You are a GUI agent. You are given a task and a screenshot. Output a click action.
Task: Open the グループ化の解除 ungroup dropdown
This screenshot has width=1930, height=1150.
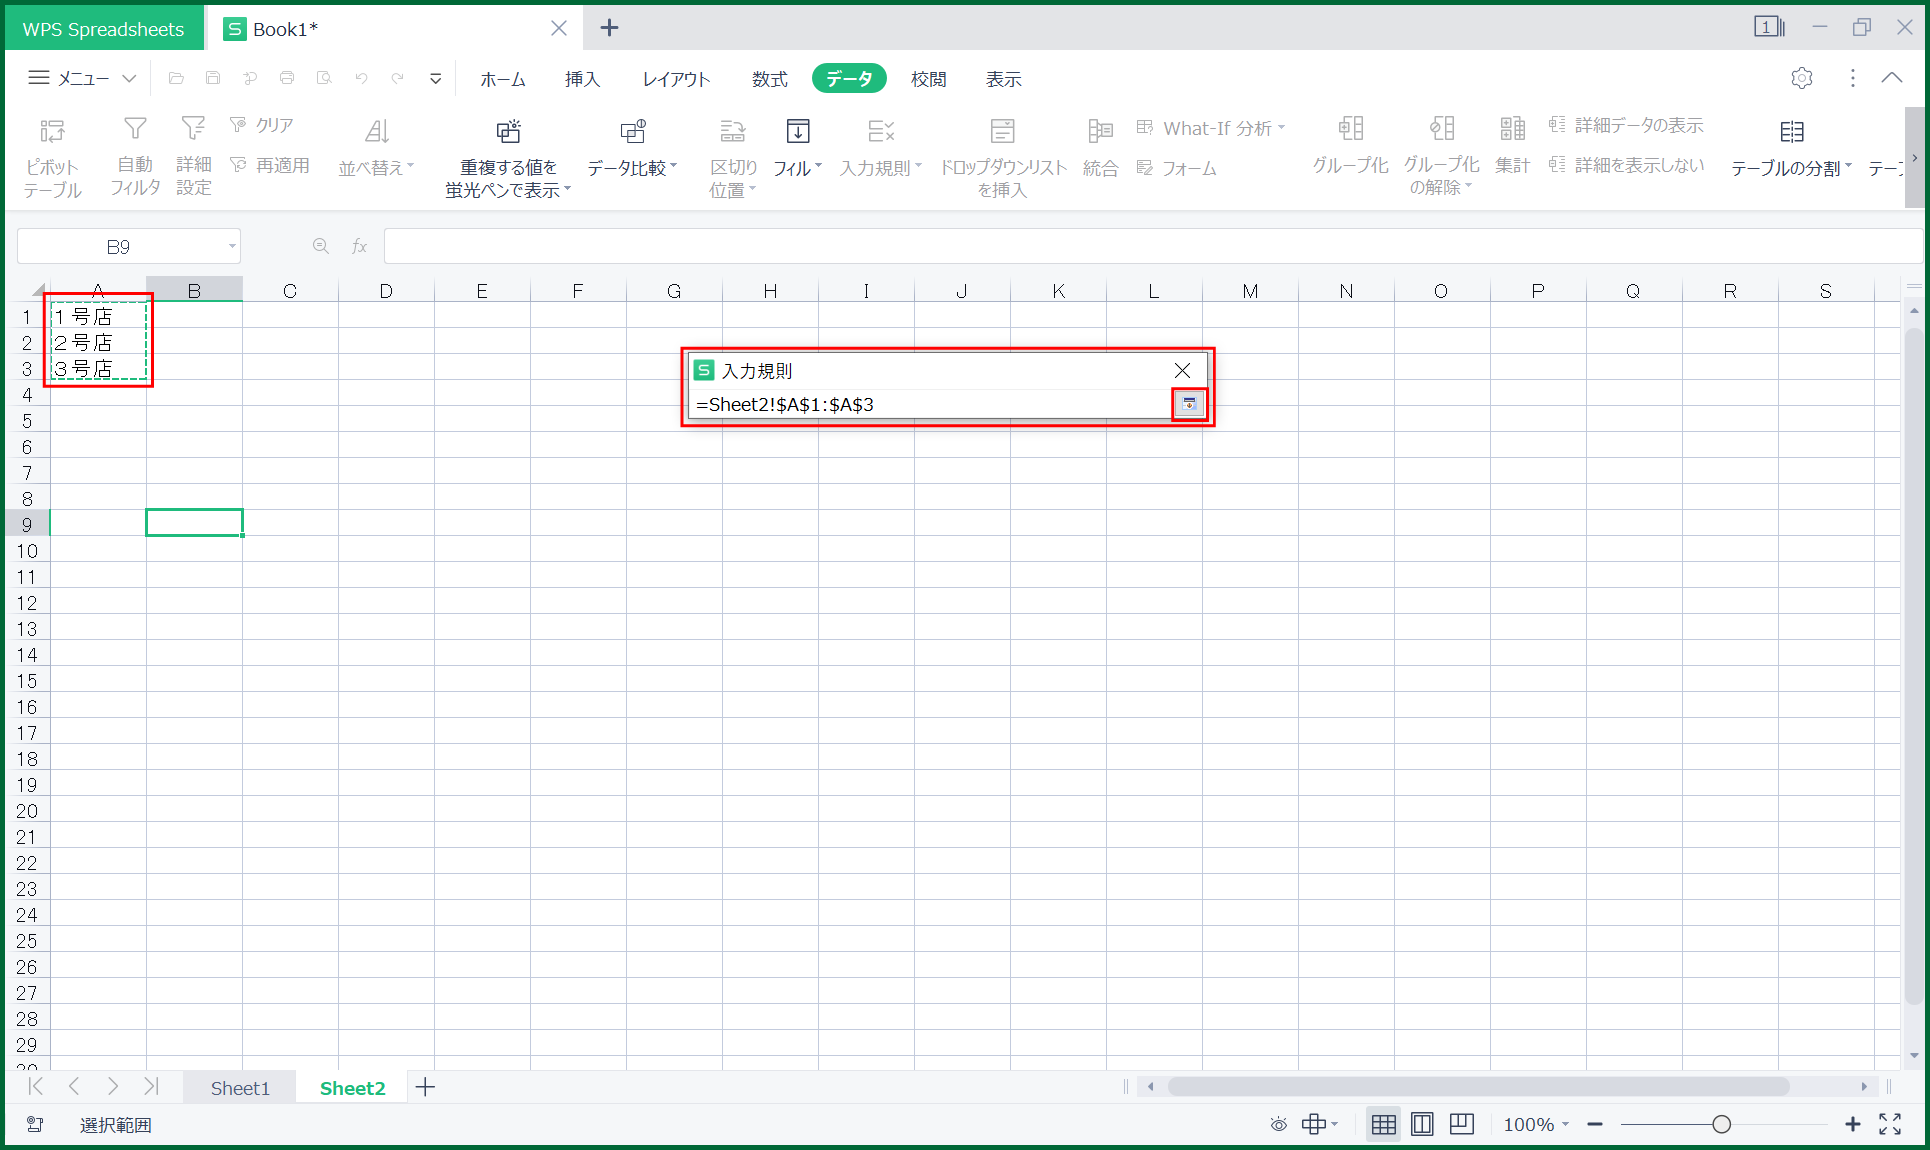pyautogui.click(x=1441, y=155)
